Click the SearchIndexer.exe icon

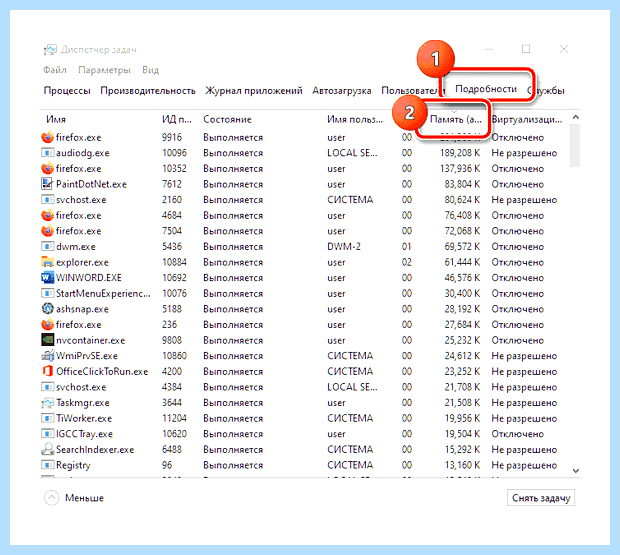[x=47, y=449]
